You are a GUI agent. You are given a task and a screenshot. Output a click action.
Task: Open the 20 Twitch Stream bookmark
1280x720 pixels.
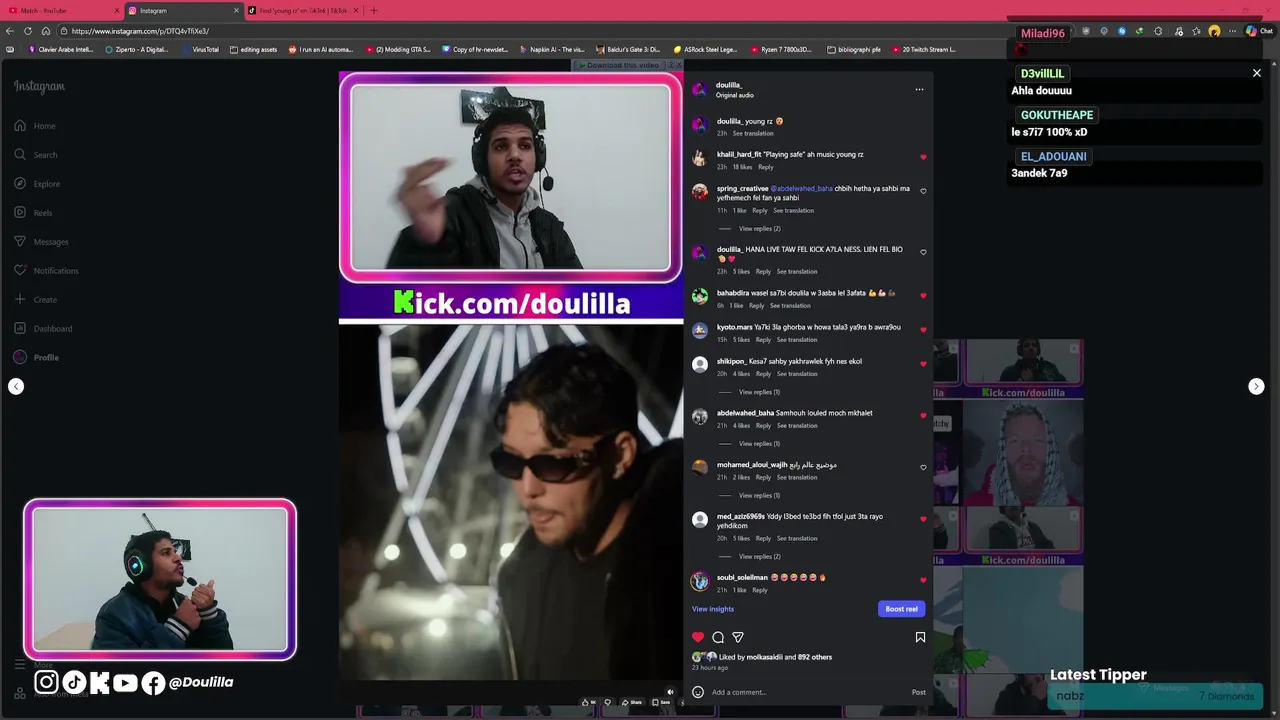[924, 49]
